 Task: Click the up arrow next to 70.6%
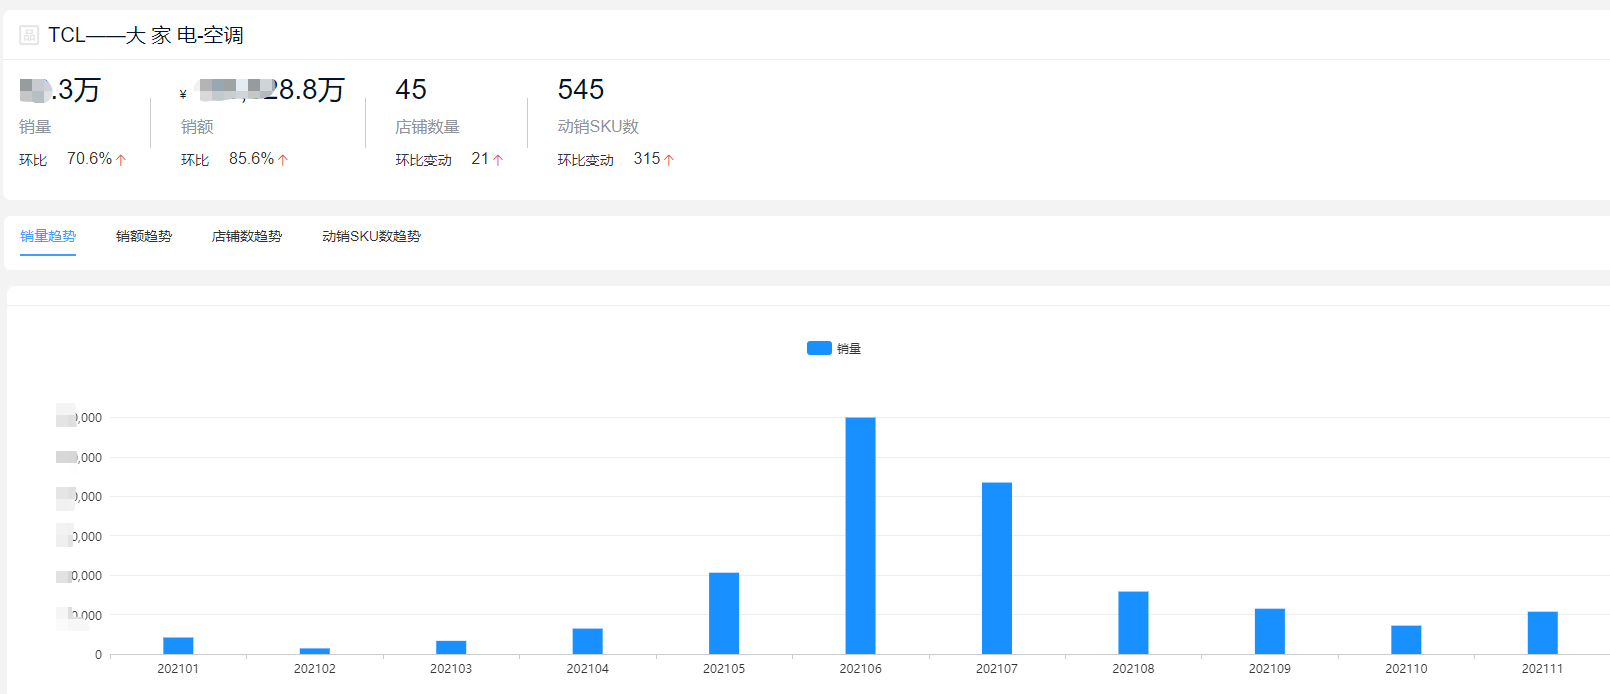(x=121, y=160)
